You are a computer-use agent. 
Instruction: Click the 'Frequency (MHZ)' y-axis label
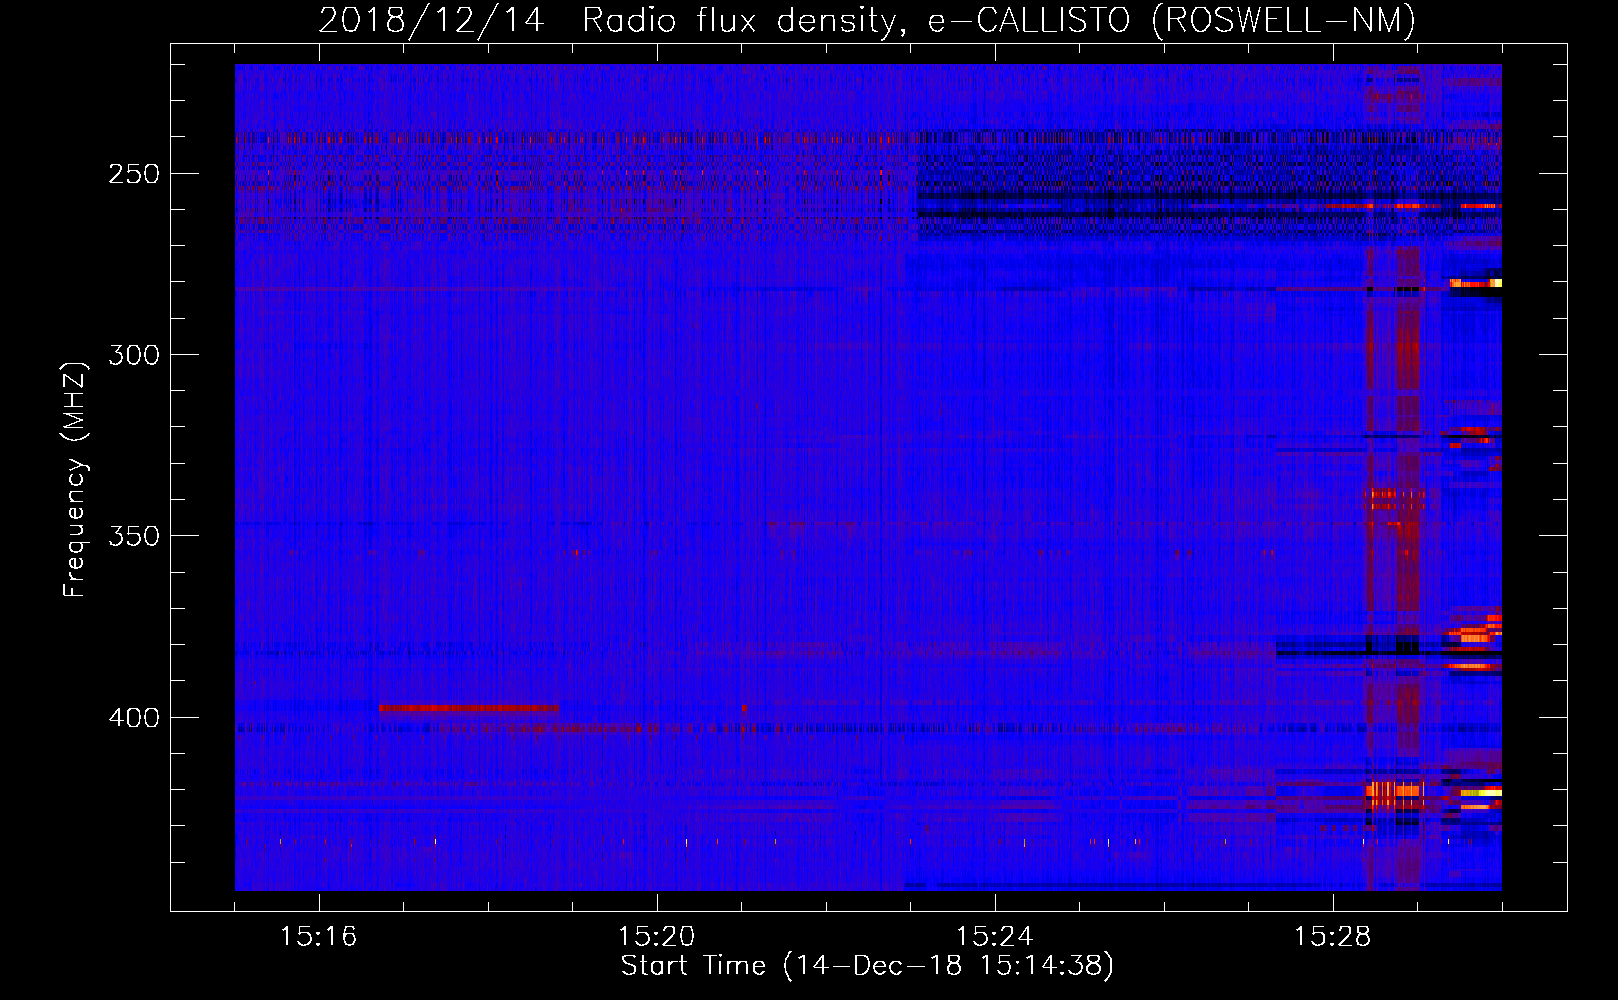(x=75, y=479)
